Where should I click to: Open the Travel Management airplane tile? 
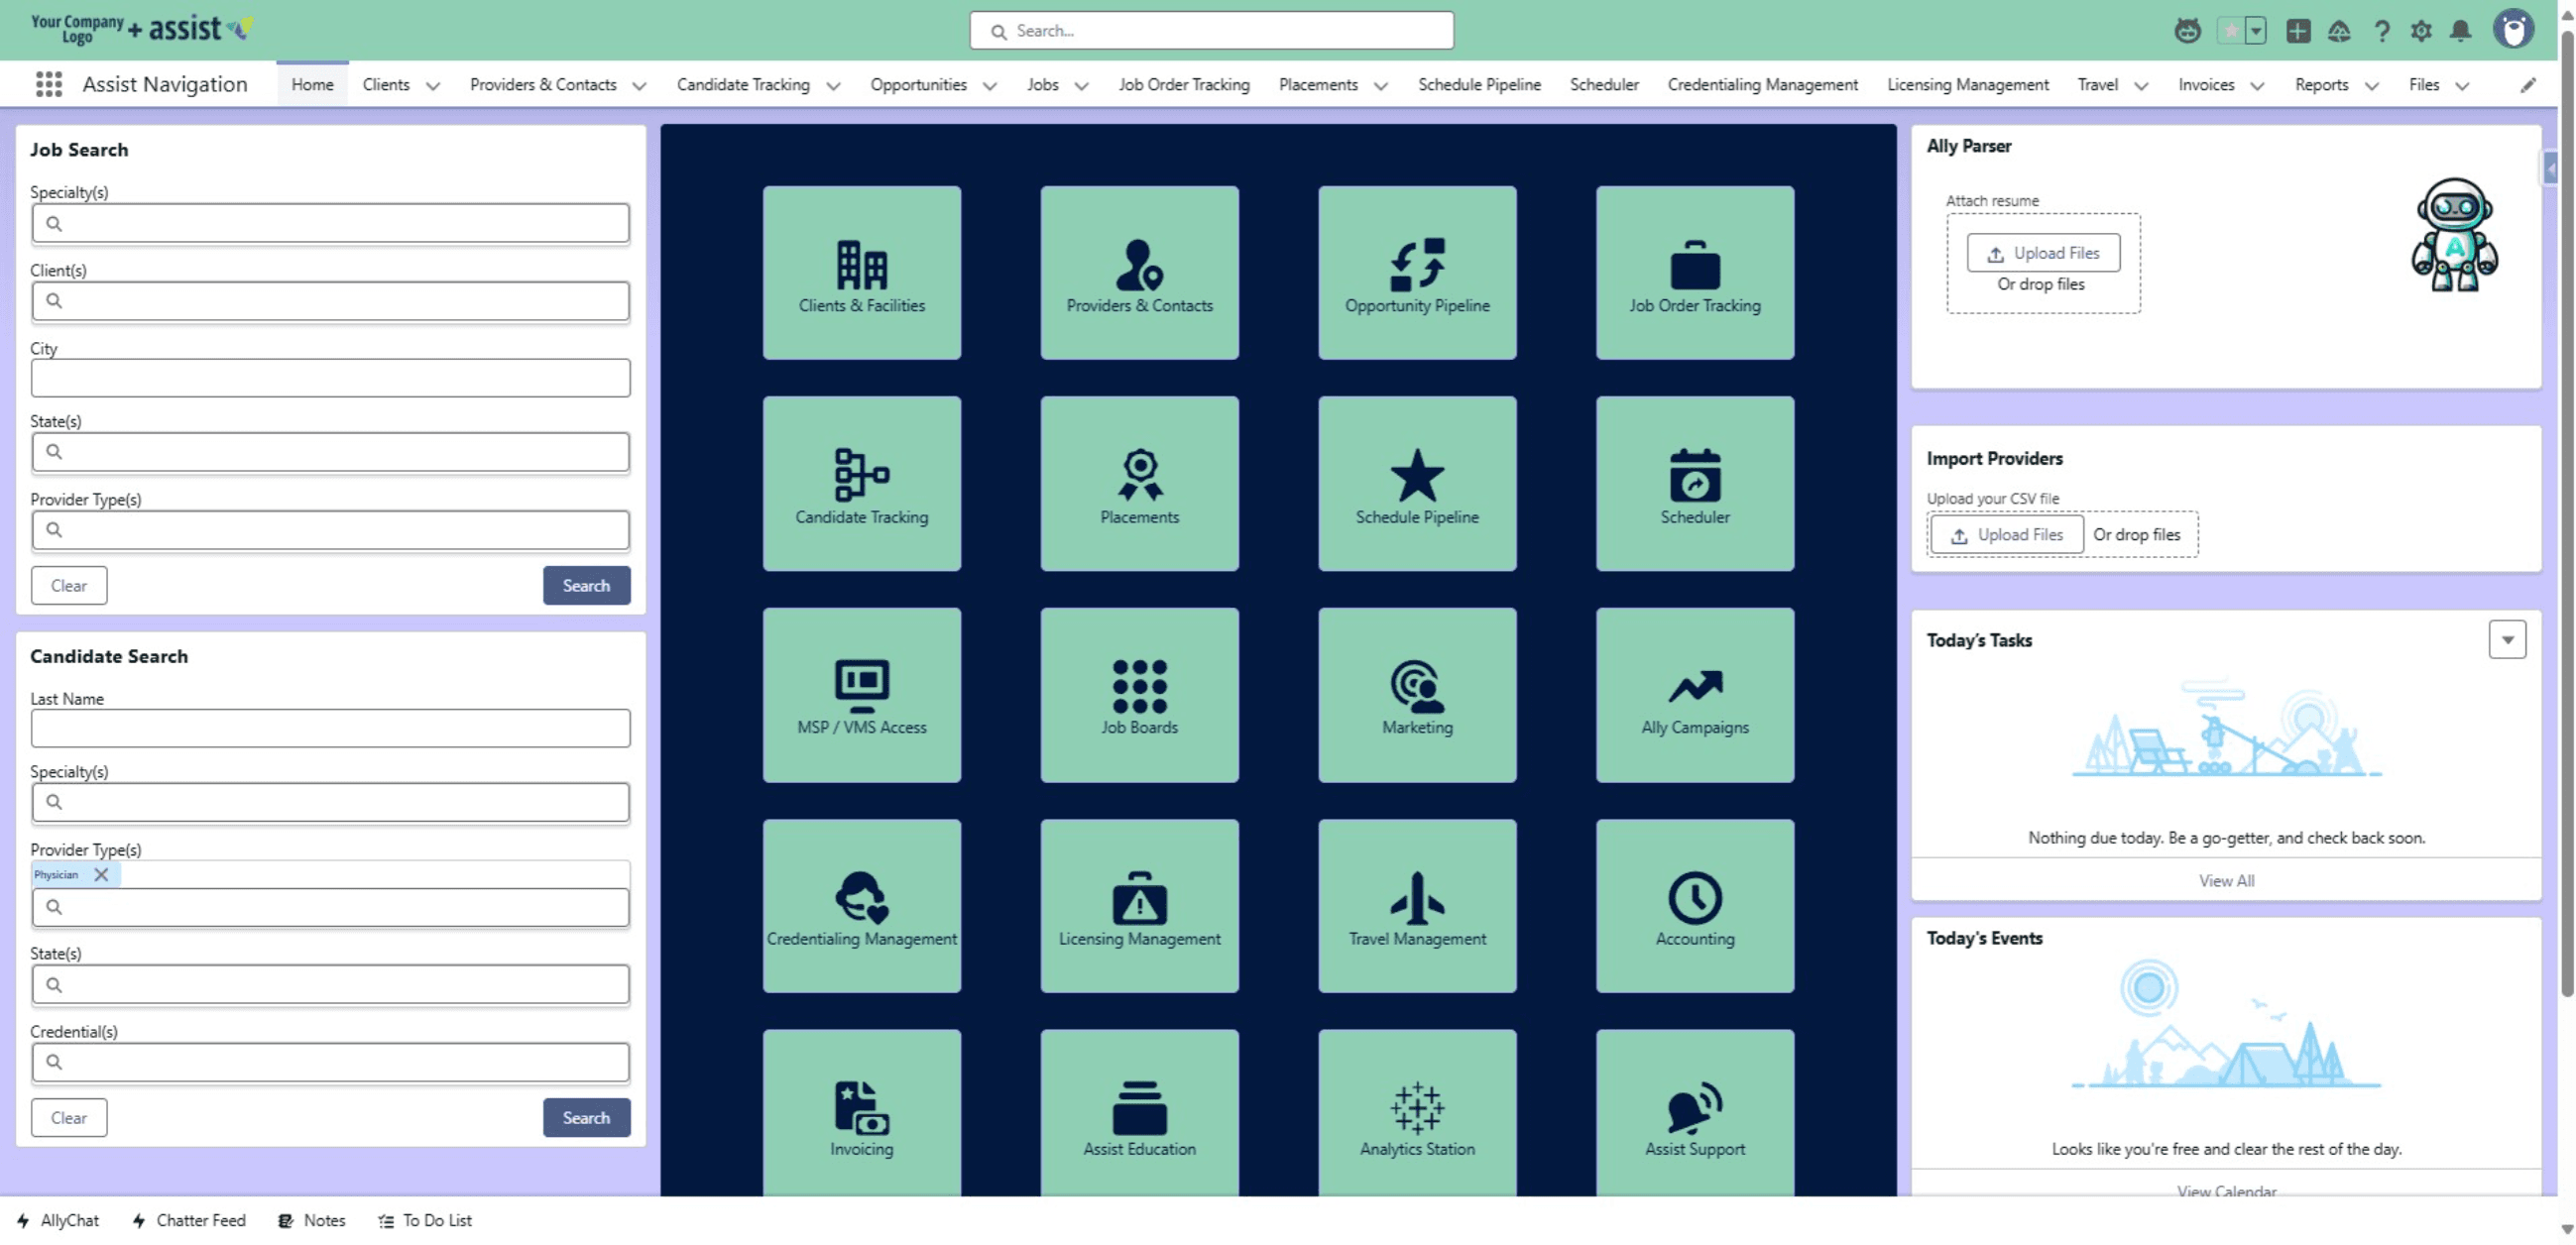point(1417,906)
